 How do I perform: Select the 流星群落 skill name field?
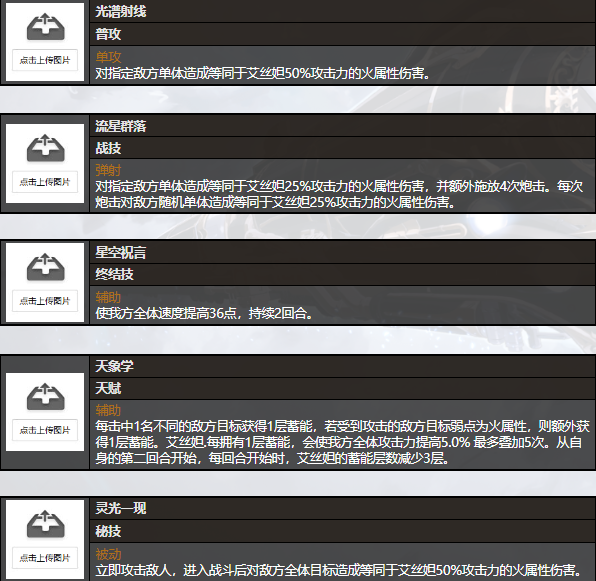342,126
